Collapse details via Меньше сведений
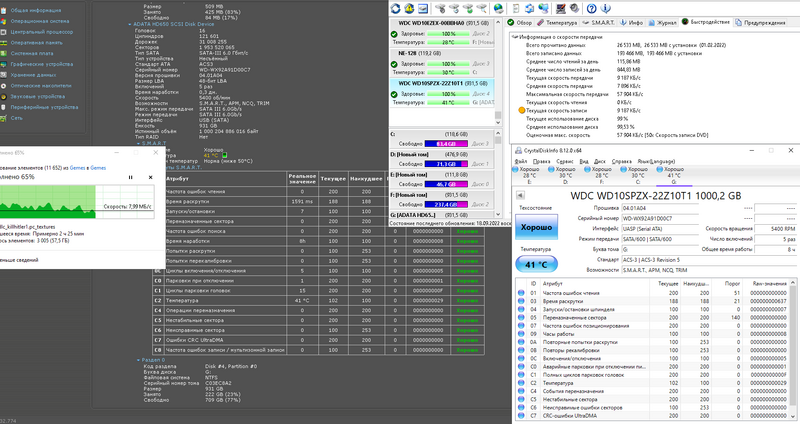Image resolution: width=800 pixels, height=424 pixels. pos(19,260)
